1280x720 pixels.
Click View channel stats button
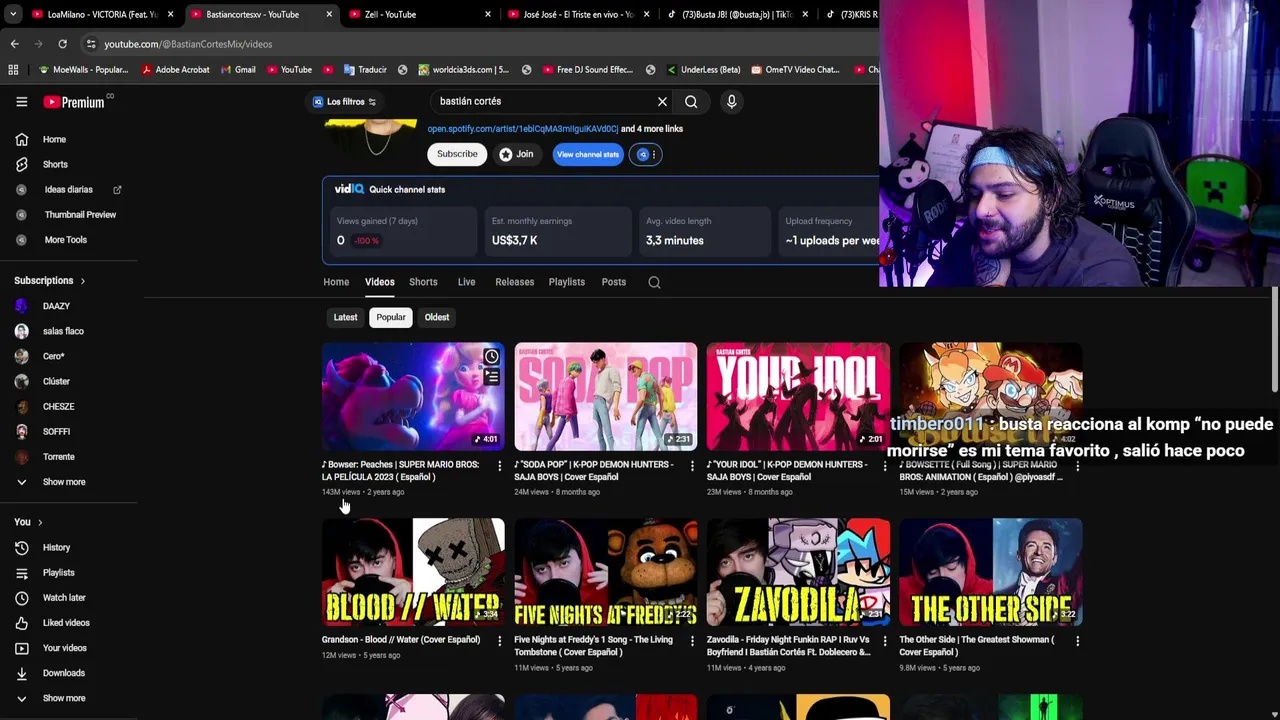pyautogui.click(x=588, y=154)
